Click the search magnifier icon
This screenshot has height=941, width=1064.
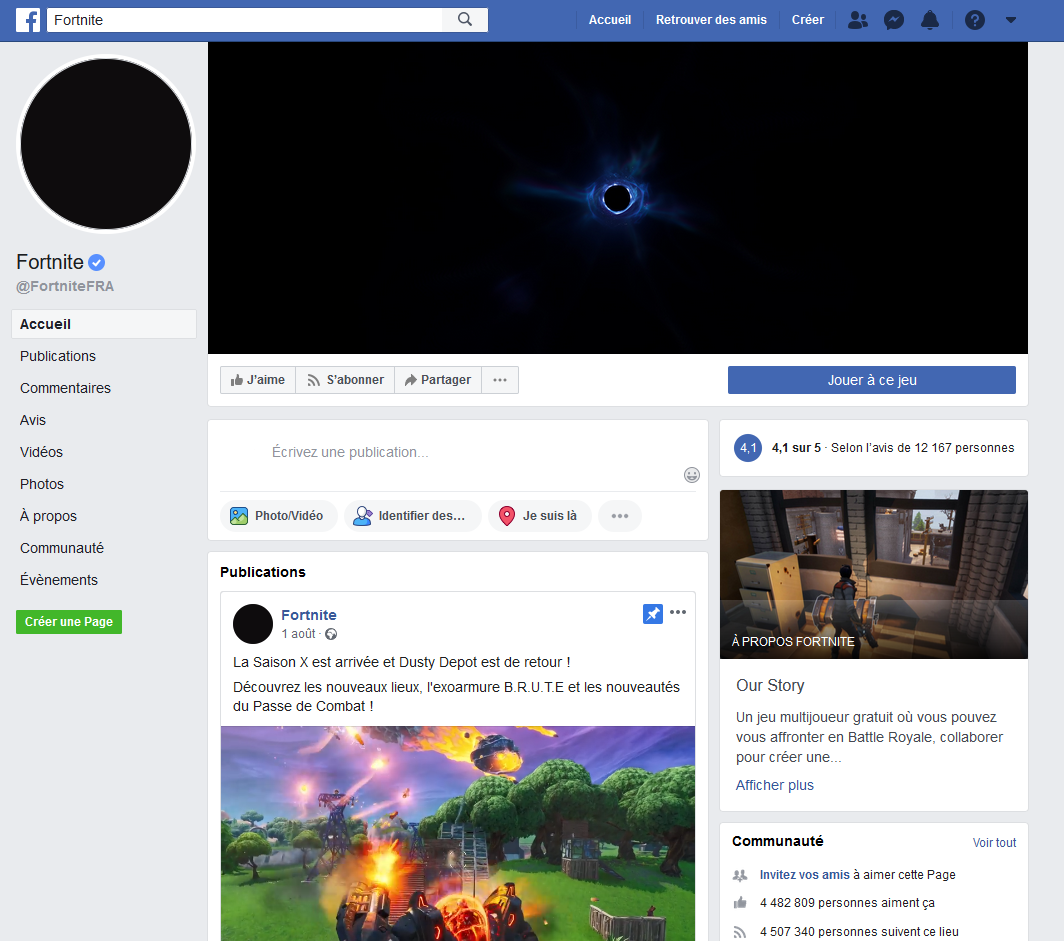(x=465, y=19)
